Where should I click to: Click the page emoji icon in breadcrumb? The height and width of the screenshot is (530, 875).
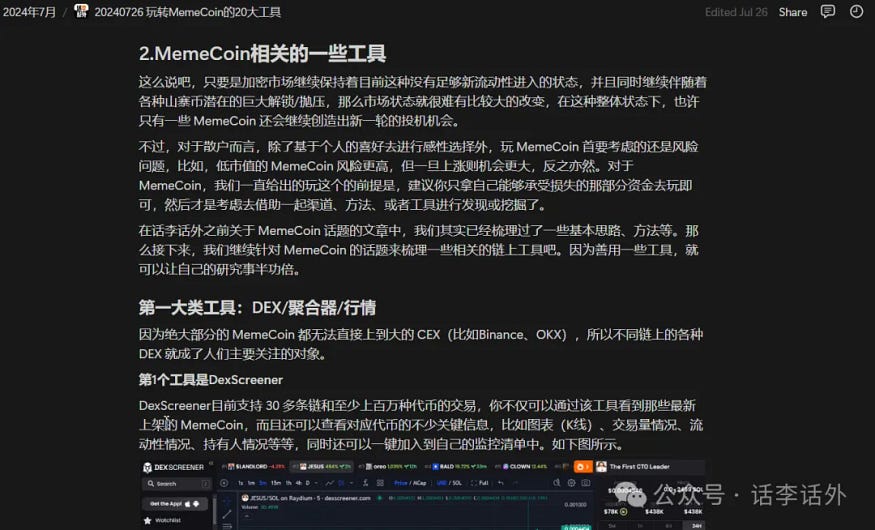click(82, 12)
